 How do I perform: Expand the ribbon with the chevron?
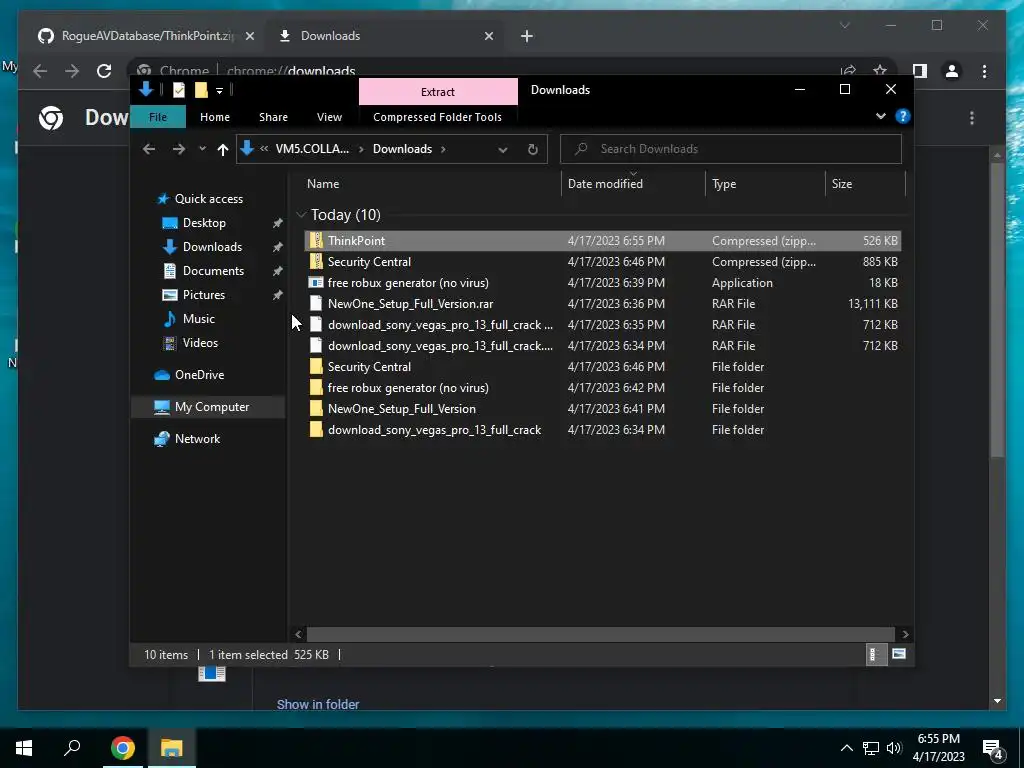pos(880,116)
